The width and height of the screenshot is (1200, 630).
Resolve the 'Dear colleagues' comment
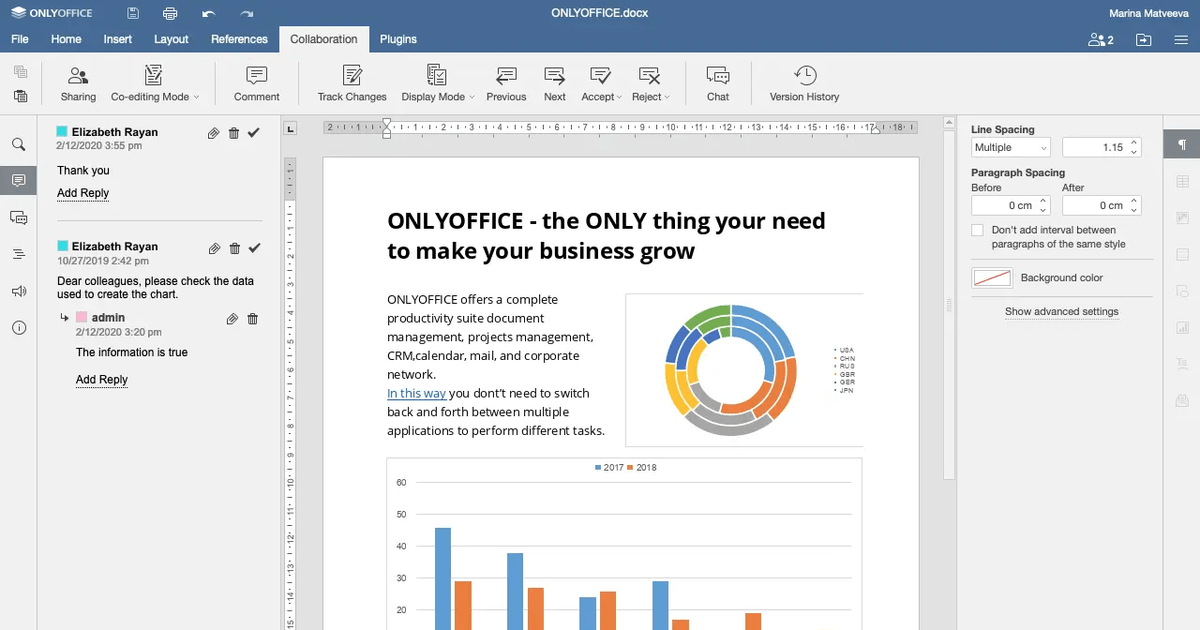pyautogui.click(x=254, y=248)
